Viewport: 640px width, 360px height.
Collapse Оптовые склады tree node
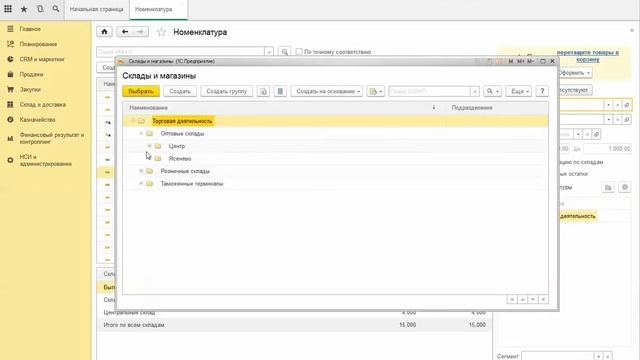[x=141, y=133]
